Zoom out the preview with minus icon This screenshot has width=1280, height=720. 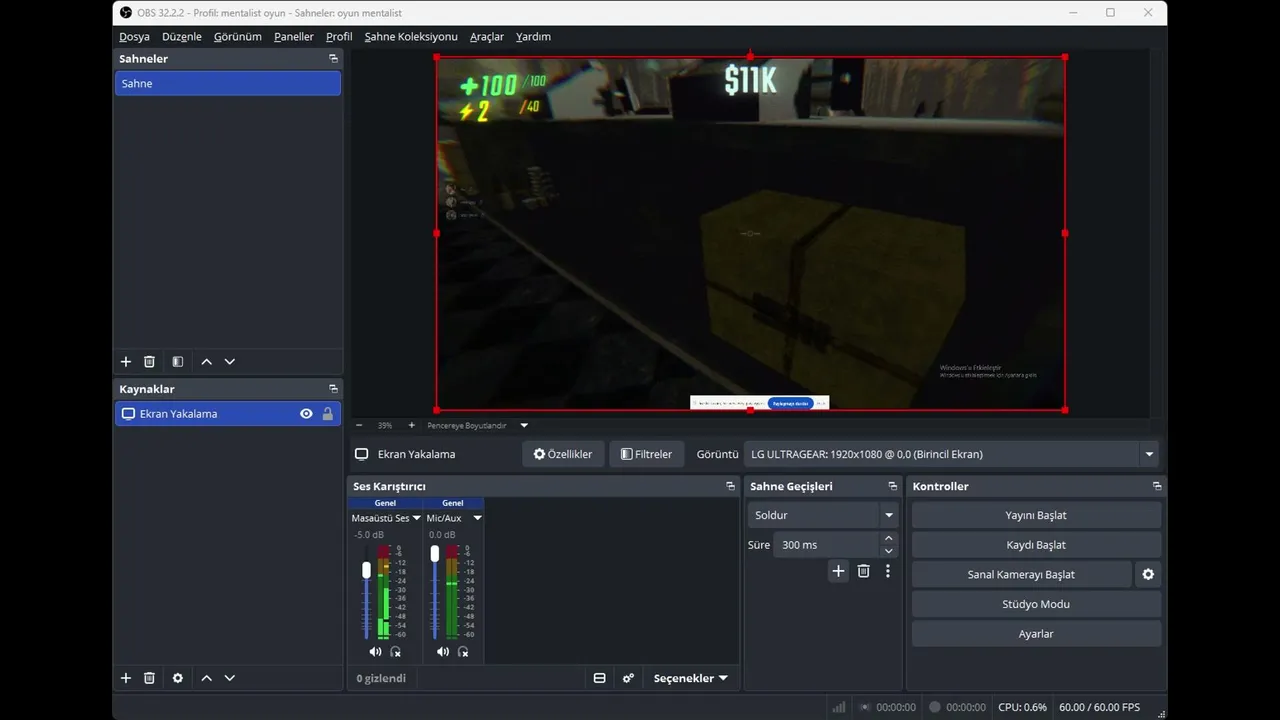coord(359,425)
